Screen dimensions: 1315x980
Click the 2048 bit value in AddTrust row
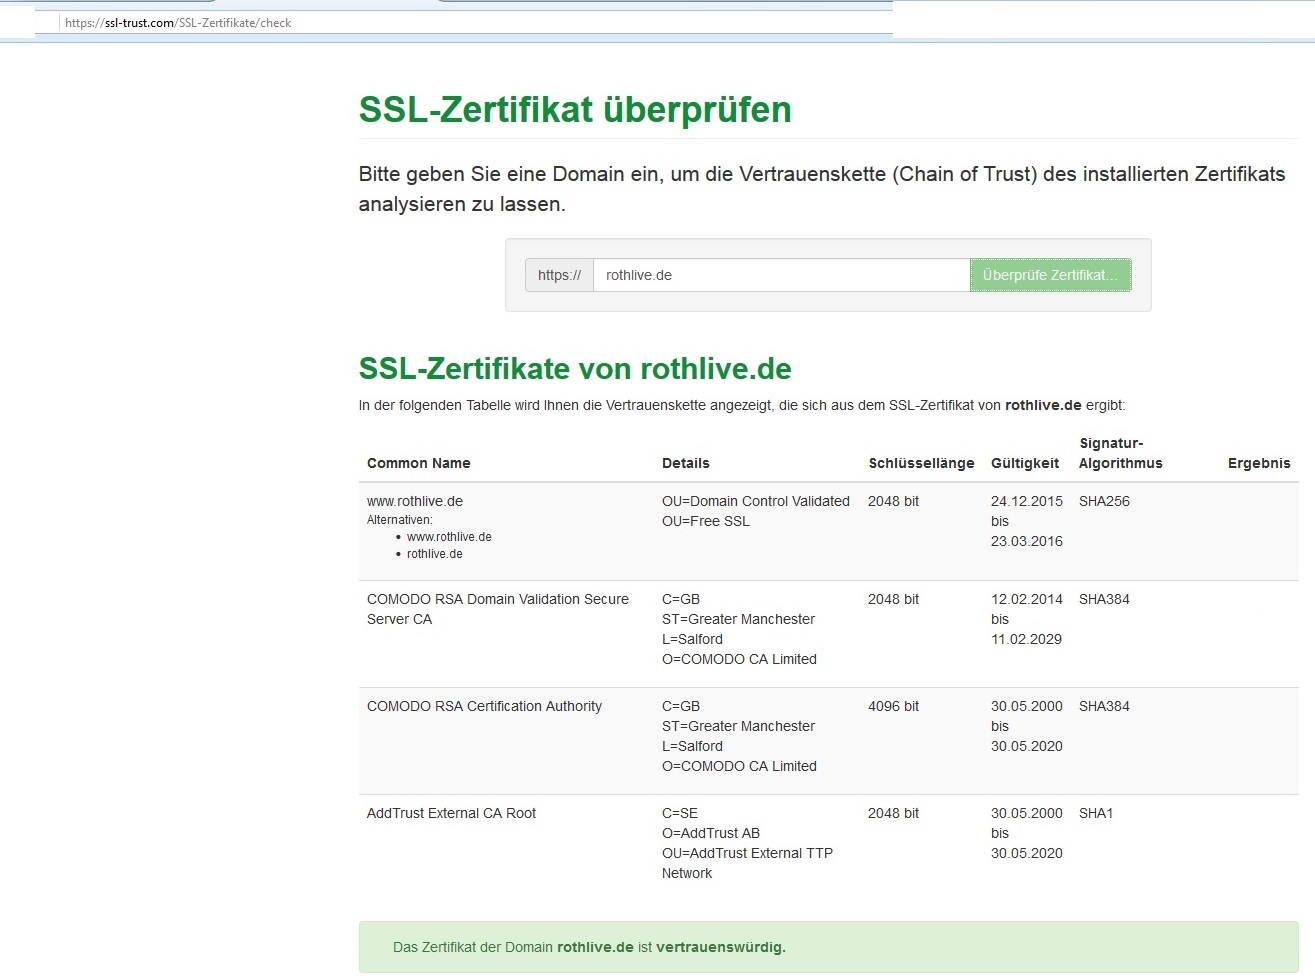coord(893,813)
